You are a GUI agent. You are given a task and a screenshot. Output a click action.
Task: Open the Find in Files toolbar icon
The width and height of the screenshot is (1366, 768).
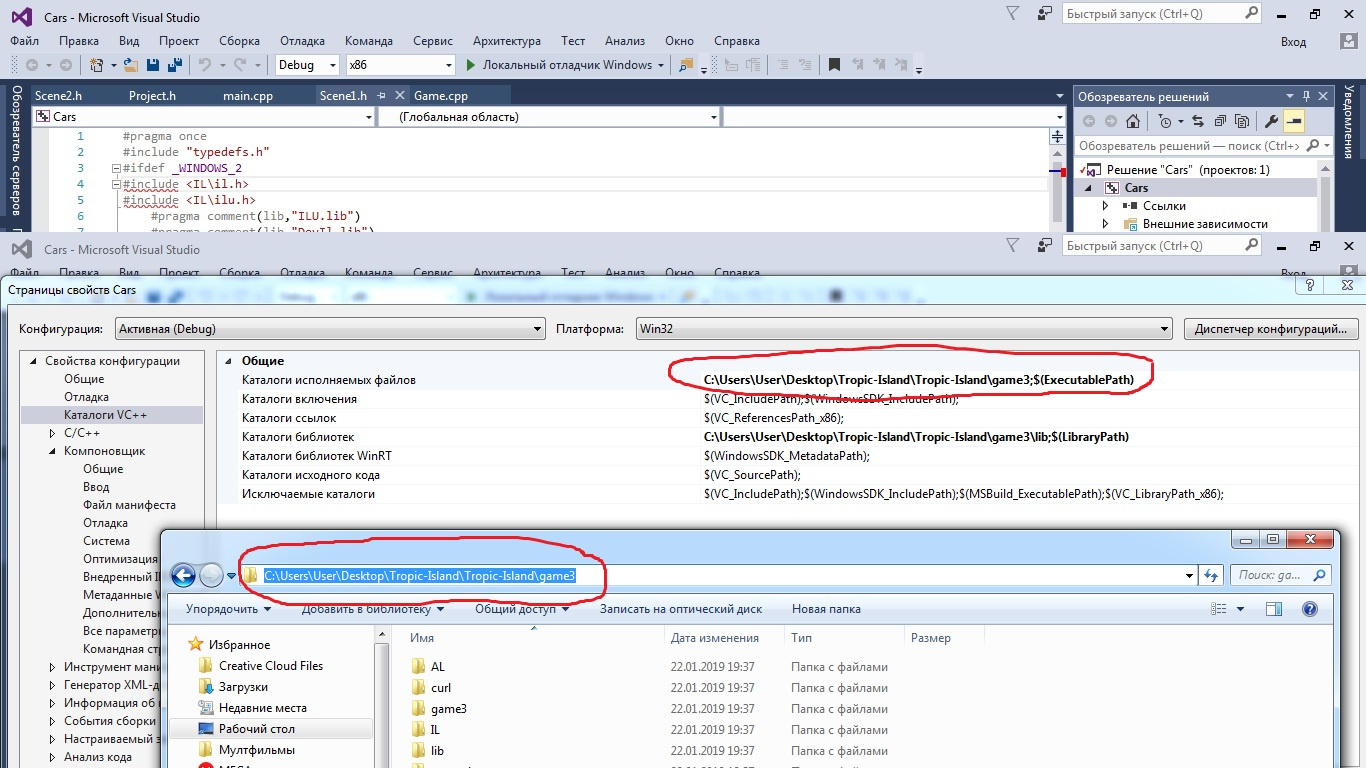coord(686,65)
